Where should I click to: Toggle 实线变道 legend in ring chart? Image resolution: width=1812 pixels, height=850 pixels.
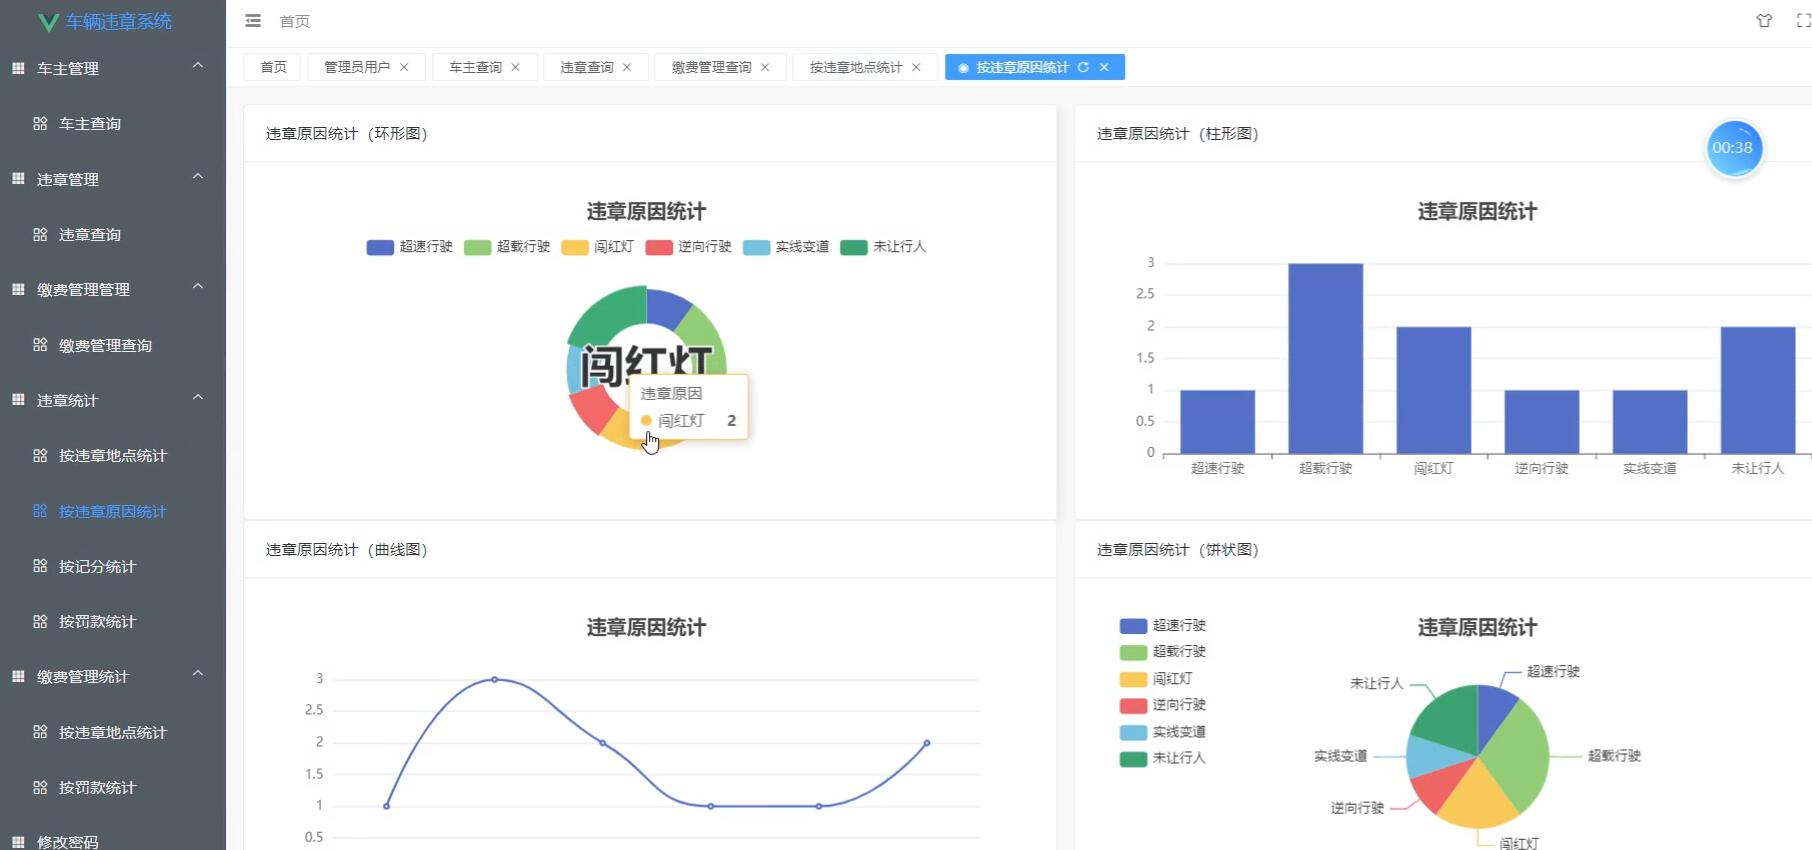(x=786, y=247)
